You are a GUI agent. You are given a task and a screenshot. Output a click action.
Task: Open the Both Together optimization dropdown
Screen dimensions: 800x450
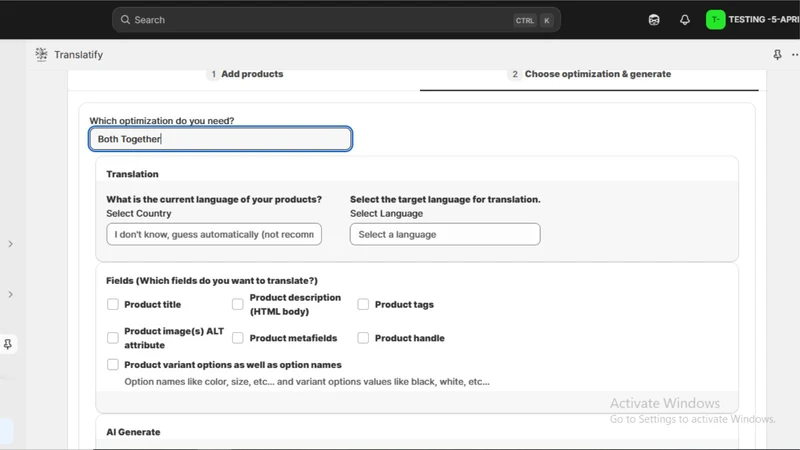click(x=220, y=139)
